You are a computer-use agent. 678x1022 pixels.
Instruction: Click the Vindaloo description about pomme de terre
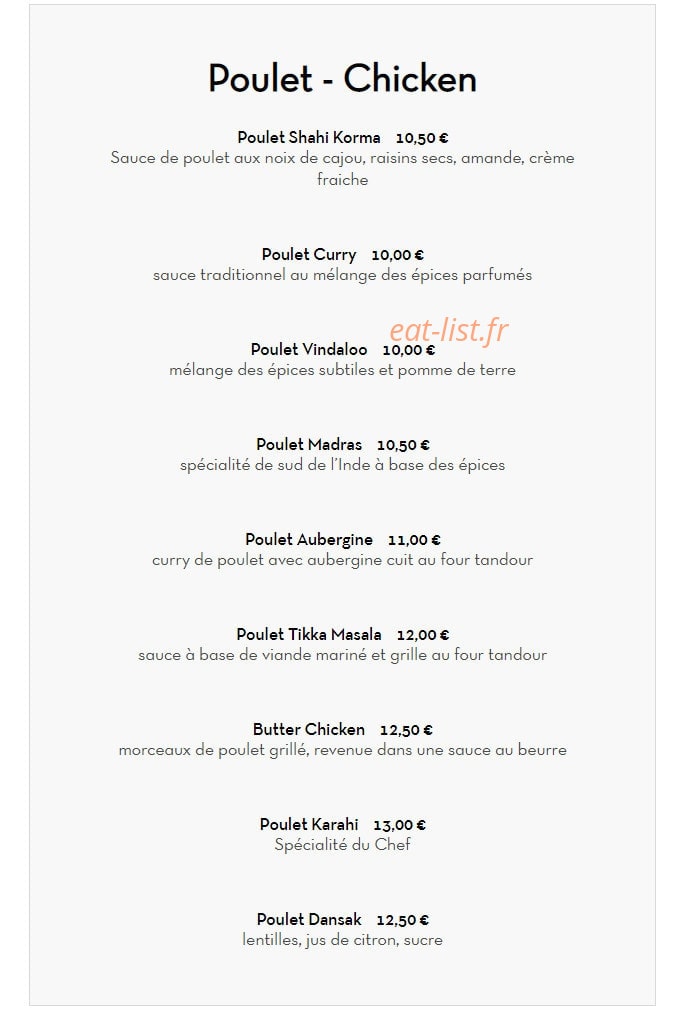click(x=342, y=370)
